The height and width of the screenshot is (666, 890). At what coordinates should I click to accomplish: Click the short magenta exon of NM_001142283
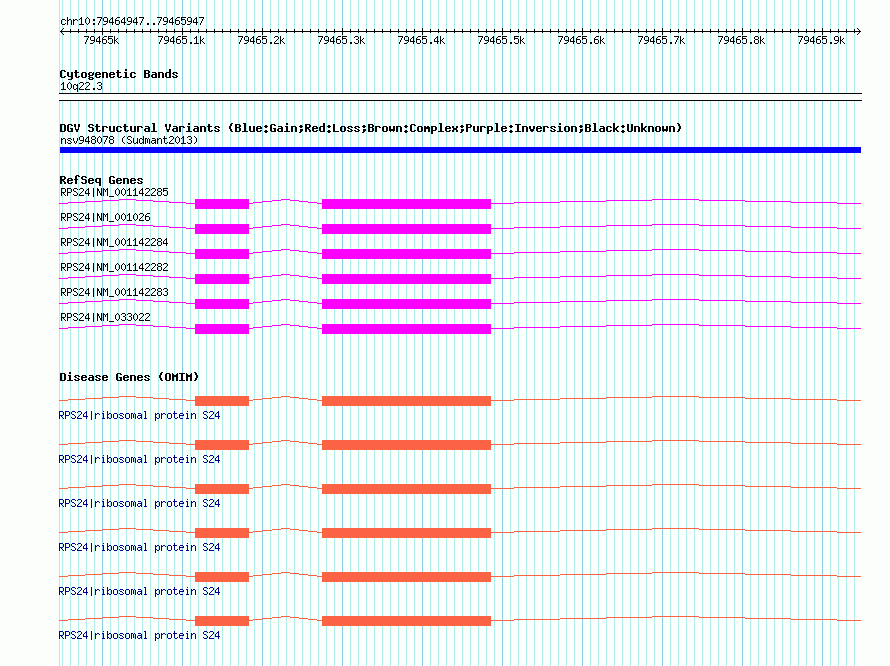222,304
